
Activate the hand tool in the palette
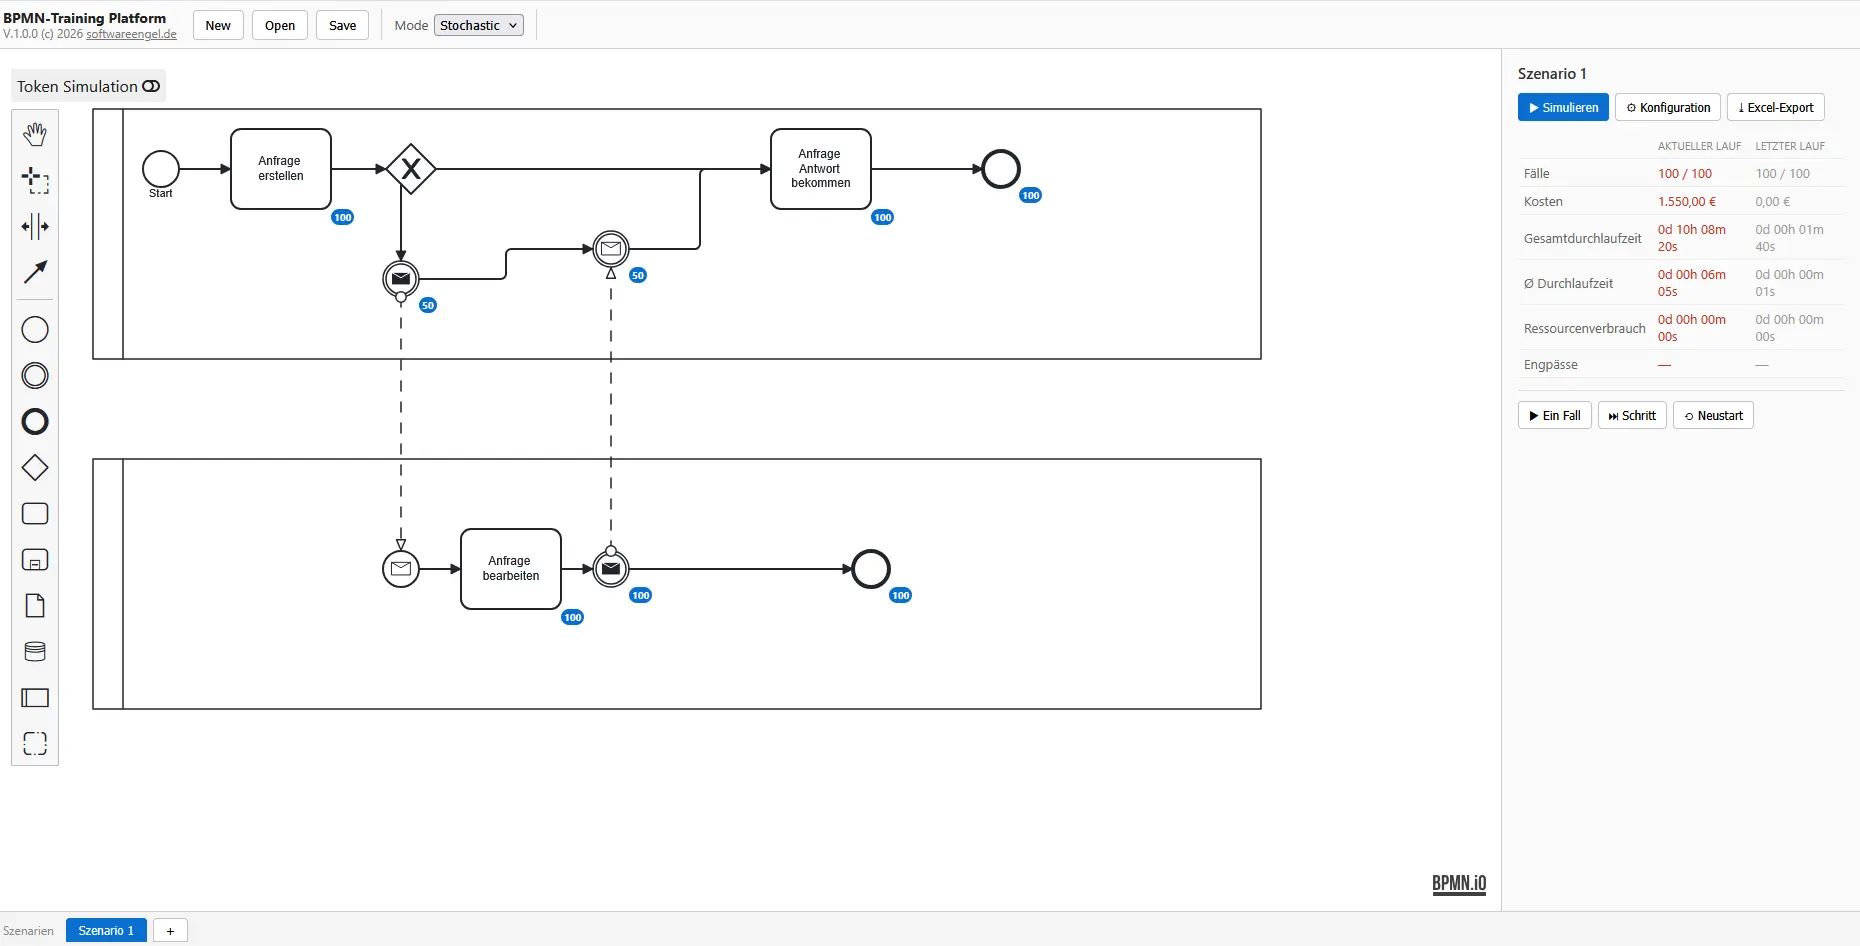point(35,134)
